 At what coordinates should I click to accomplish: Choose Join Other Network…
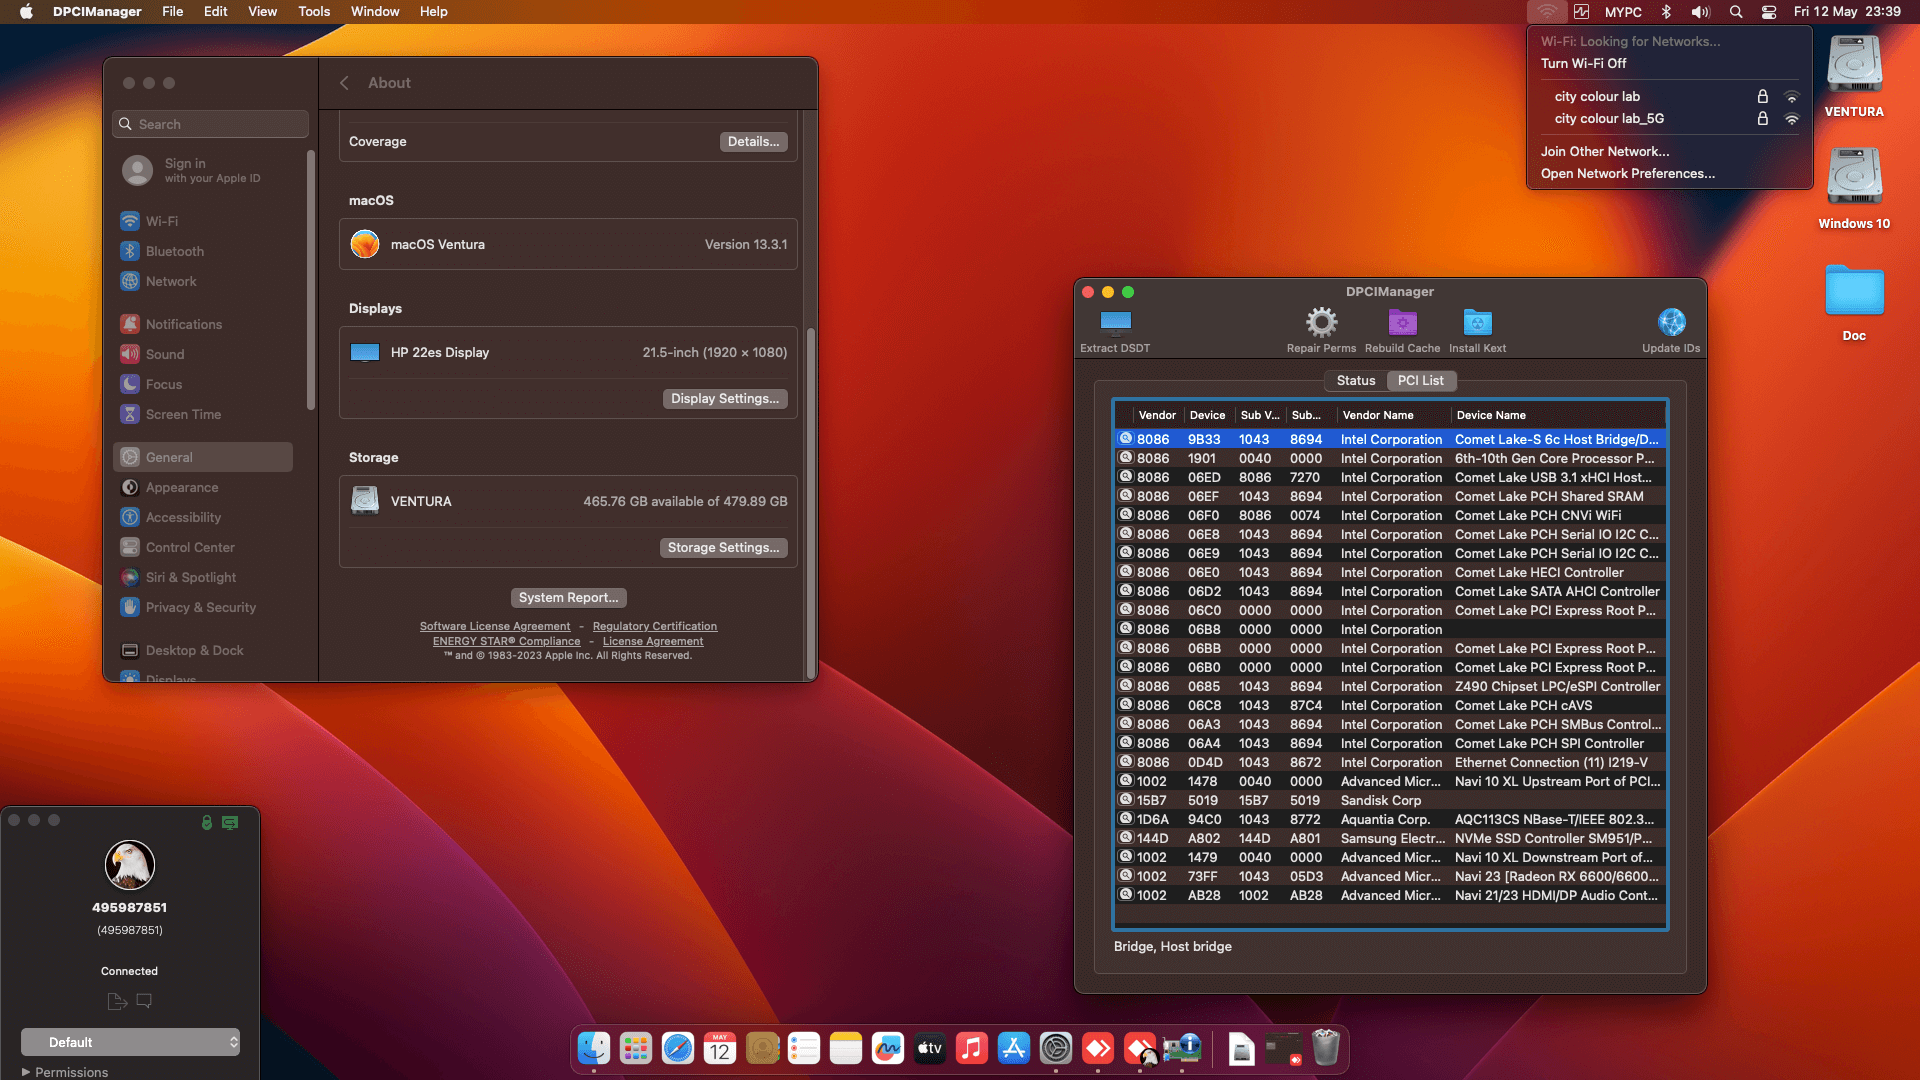1670,151
